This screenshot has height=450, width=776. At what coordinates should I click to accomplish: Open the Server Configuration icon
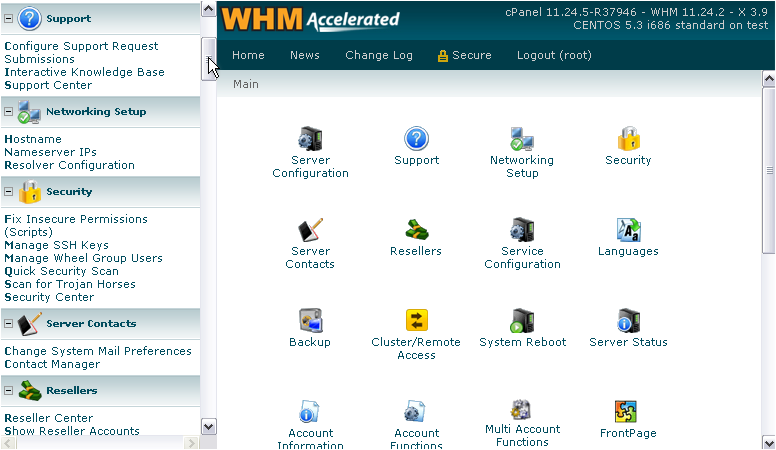pyautogui.click(x=310, y=139)
